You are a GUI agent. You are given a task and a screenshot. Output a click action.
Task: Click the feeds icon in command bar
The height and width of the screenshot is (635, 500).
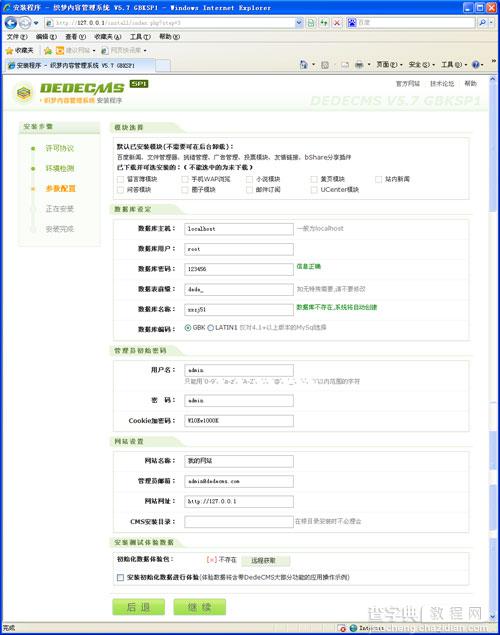[x=325, y=65]
